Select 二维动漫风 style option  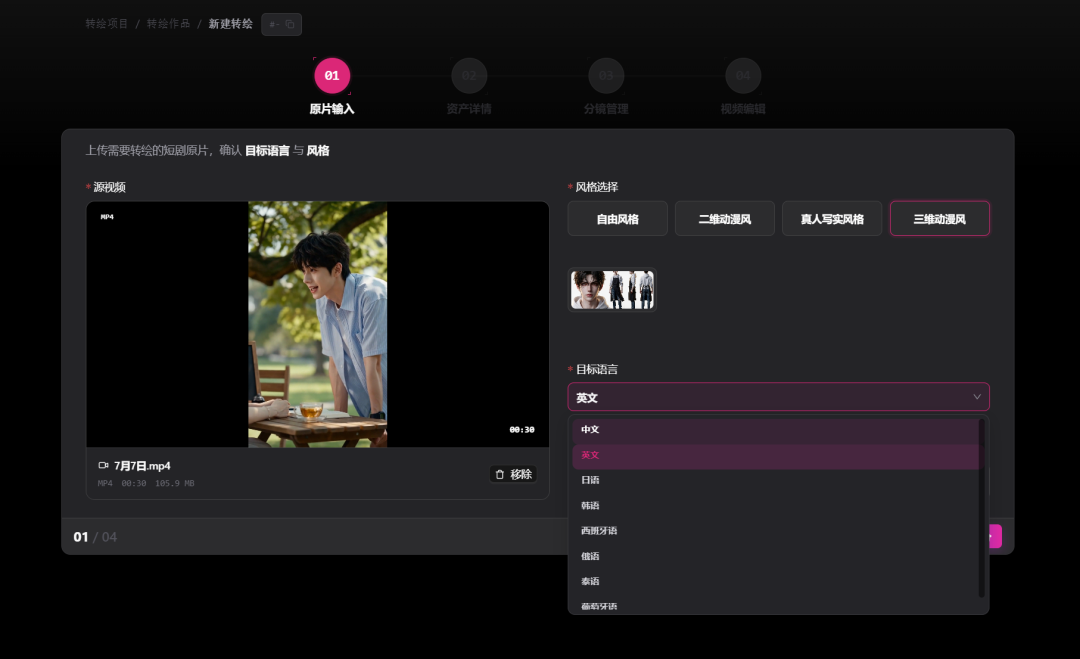pyautogui.click(x=725, y=219)
